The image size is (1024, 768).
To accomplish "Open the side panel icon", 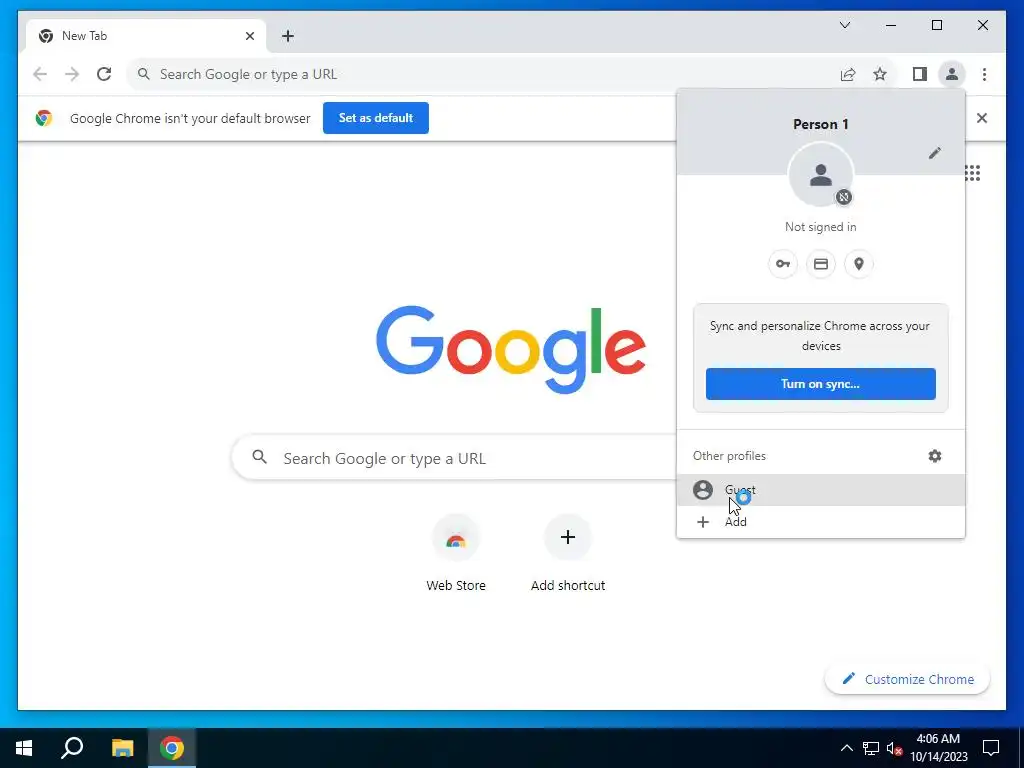I will pyautogui.click(x=920, y=74).
